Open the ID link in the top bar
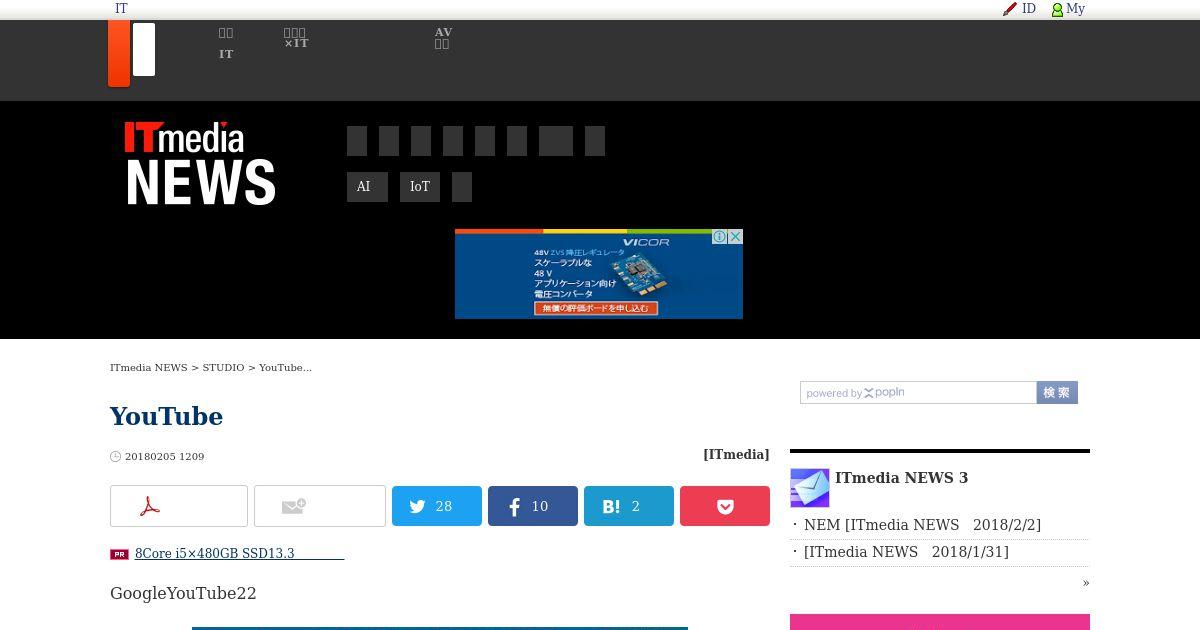This screenshot has height=630, width=1200. [1029, 9]
